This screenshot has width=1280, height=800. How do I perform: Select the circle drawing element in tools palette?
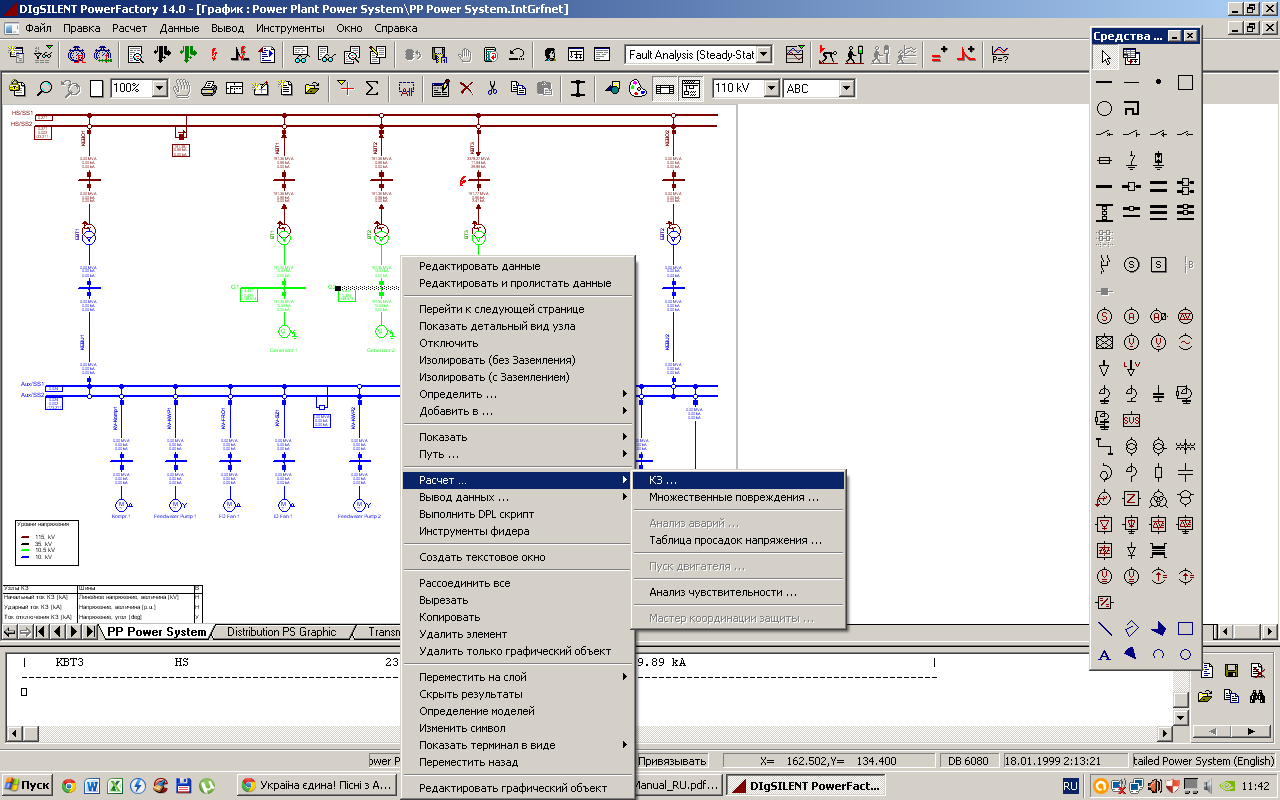[1104, 108]
